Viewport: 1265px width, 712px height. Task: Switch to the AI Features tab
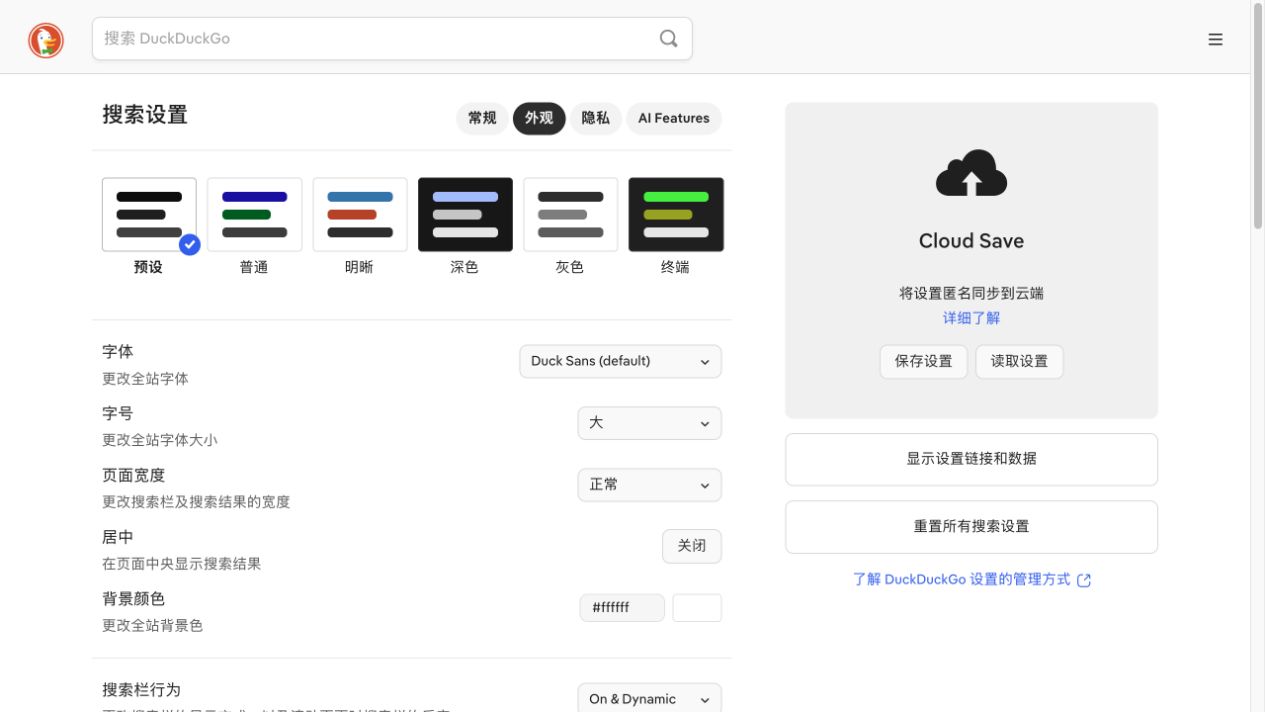(674, 118)
